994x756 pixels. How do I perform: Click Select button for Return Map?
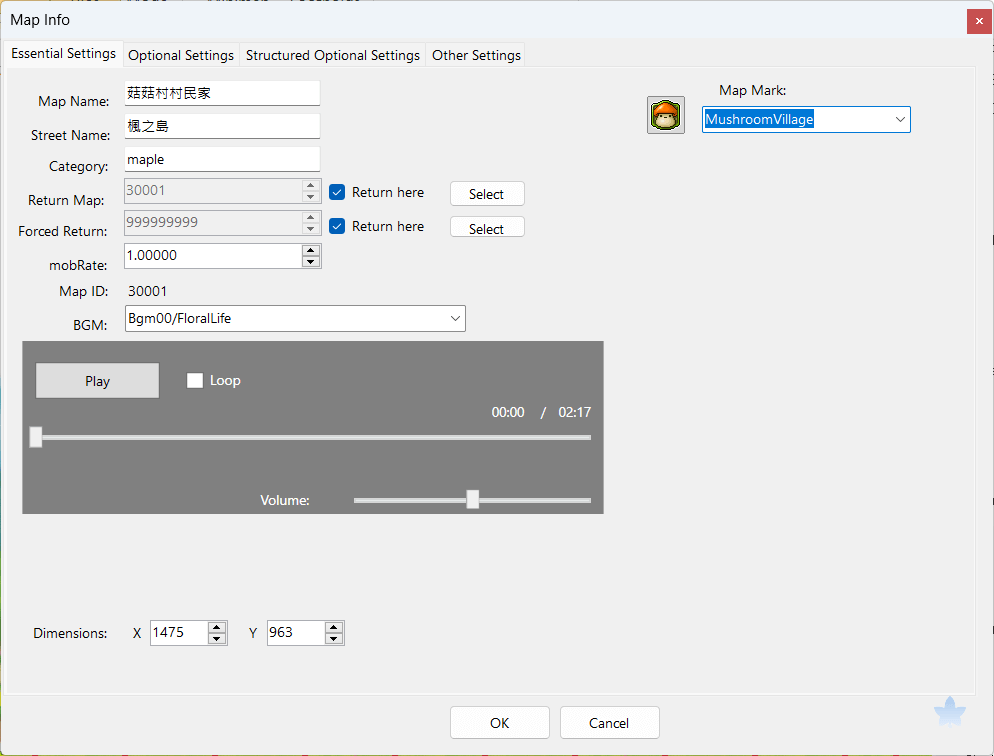[487, 194]
